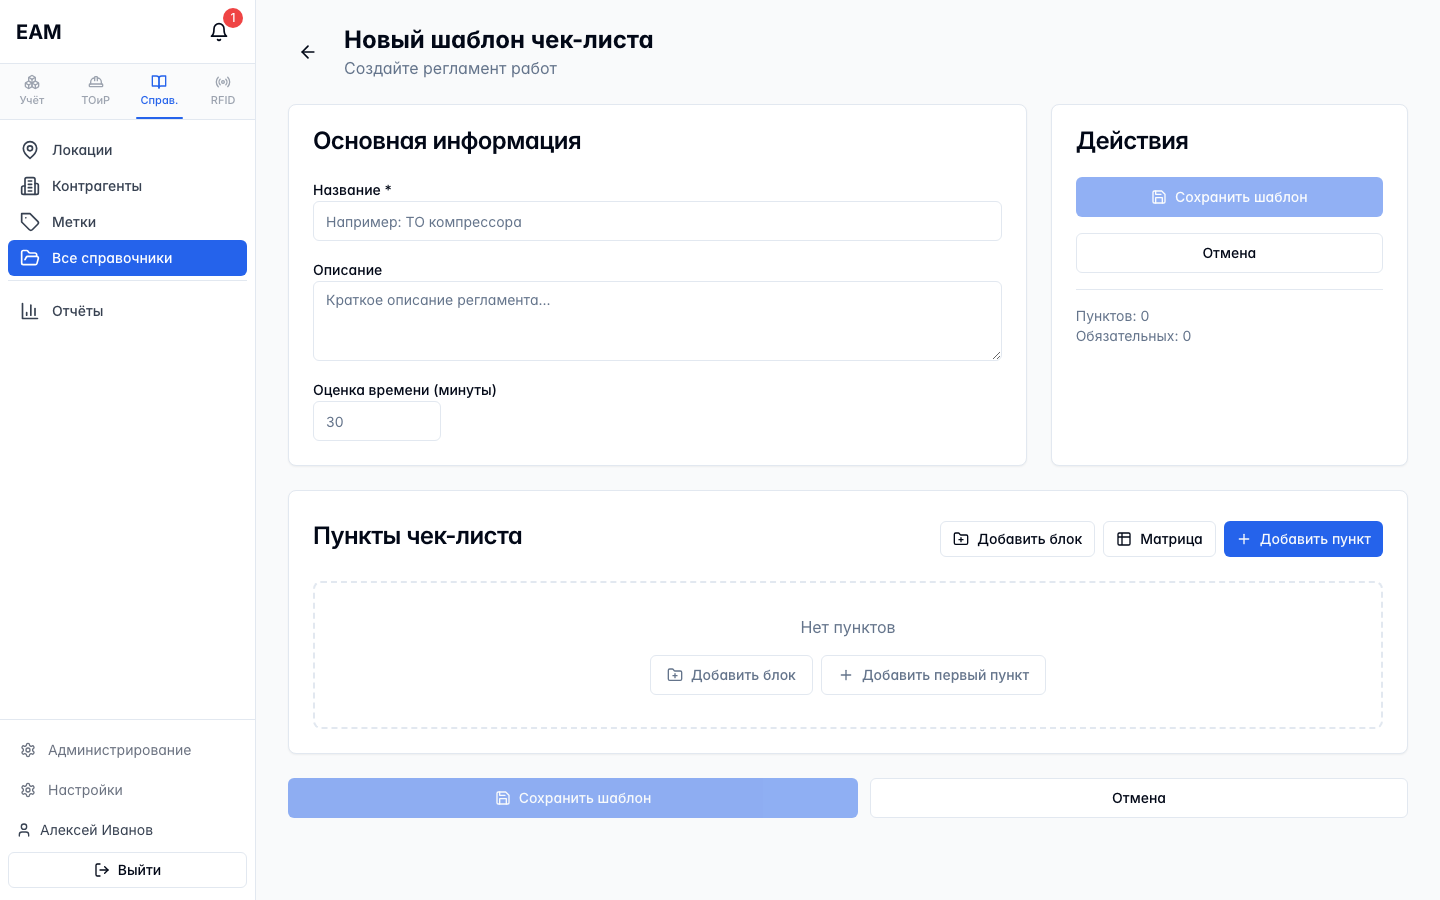The width and height of the screenshot is (1440, 900).
Task: Click the bottom Отмена button
Action: point(1139,798)
